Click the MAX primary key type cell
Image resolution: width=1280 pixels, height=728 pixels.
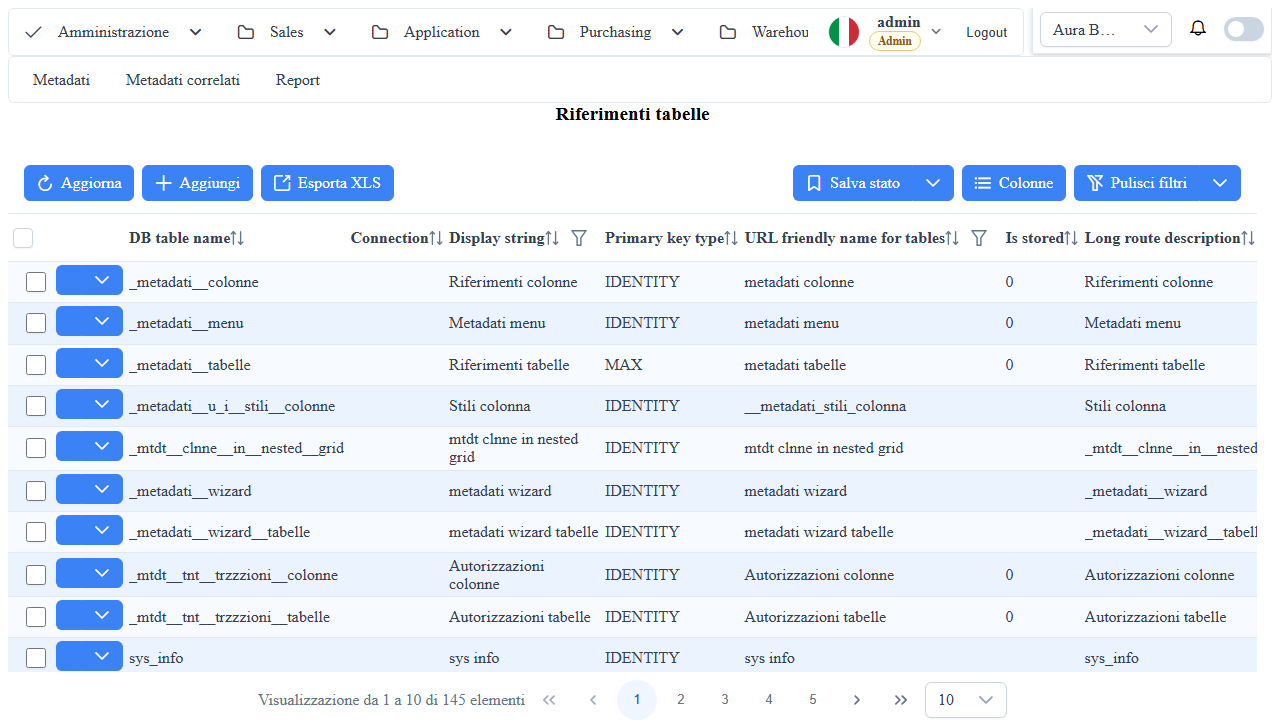point(624,365)
